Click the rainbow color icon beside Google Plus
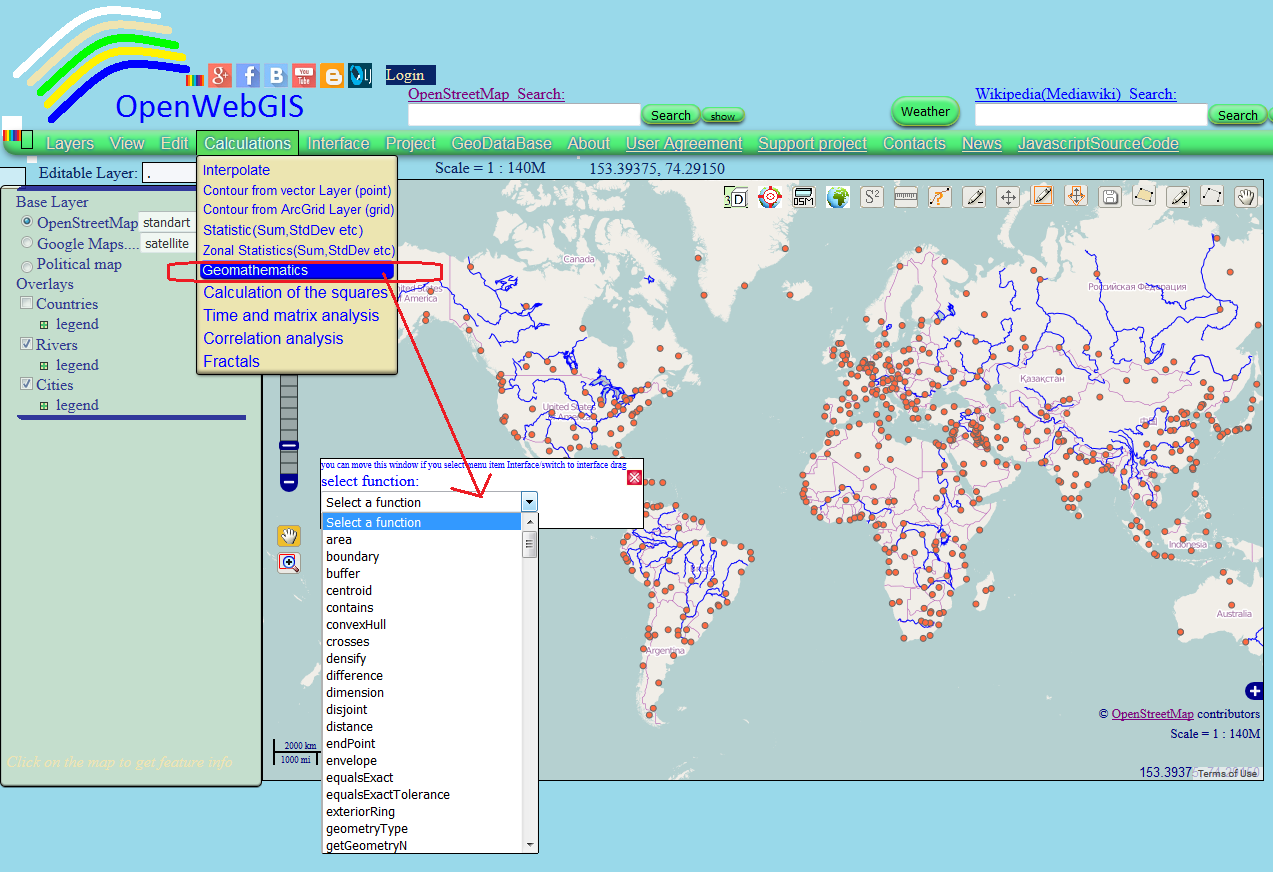Screen dimensions: 1273x872 tap(195, 80)
